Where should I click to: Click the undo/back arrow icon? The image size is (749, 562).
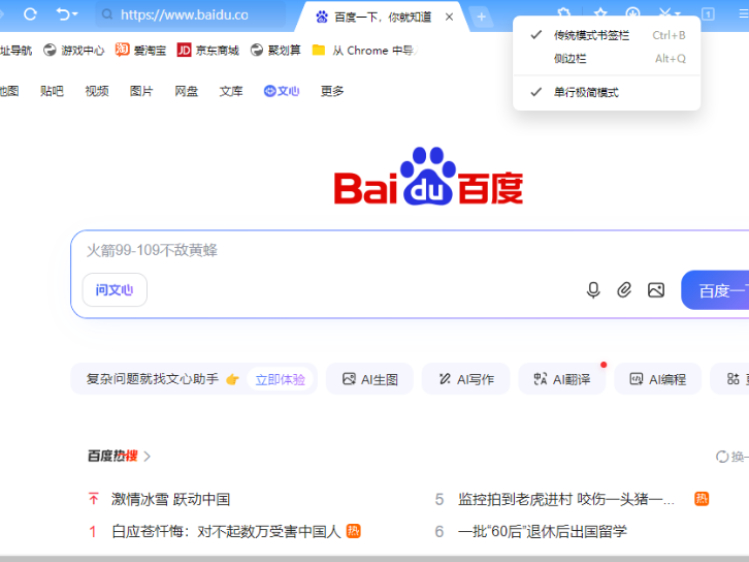pyautogui.click(x=62, y=15)
